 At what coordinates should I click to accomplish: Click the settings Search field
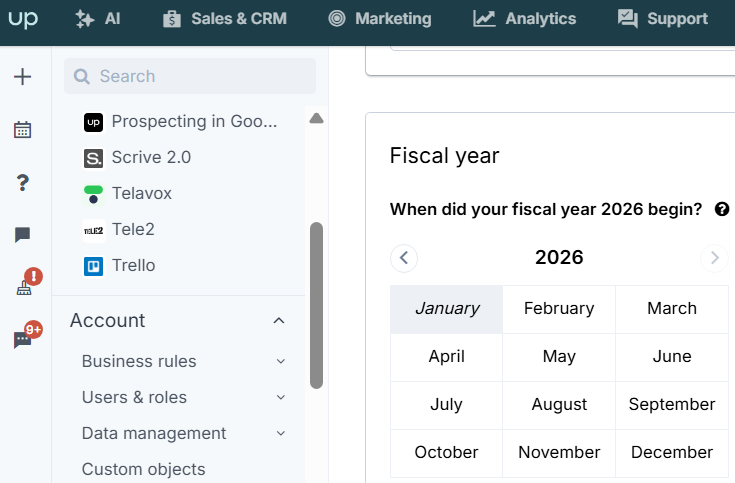[x=190, y=76]
